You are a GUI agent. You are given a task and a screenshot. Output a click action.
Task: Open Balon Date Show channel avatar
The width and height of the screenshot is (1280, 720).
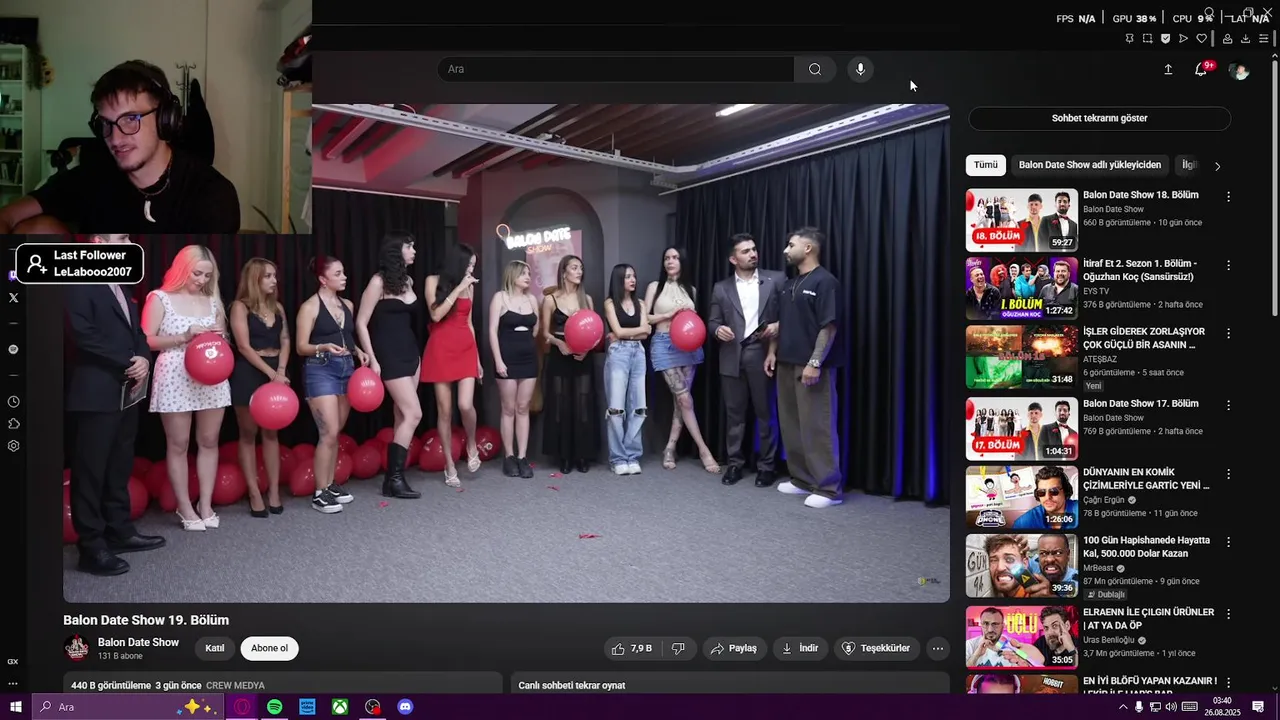[x=76, y=648]
